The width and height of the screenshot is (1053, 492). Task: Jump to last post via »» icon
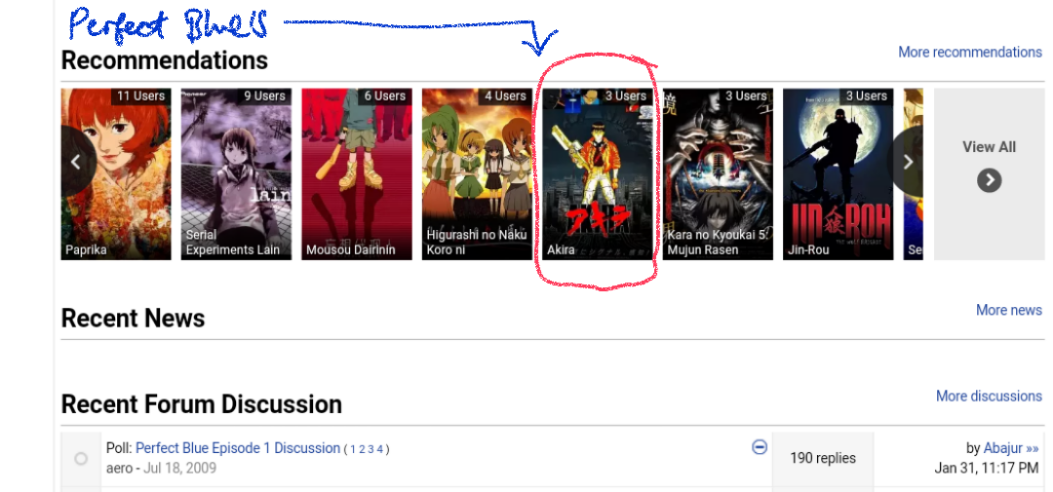point(1033,448)
